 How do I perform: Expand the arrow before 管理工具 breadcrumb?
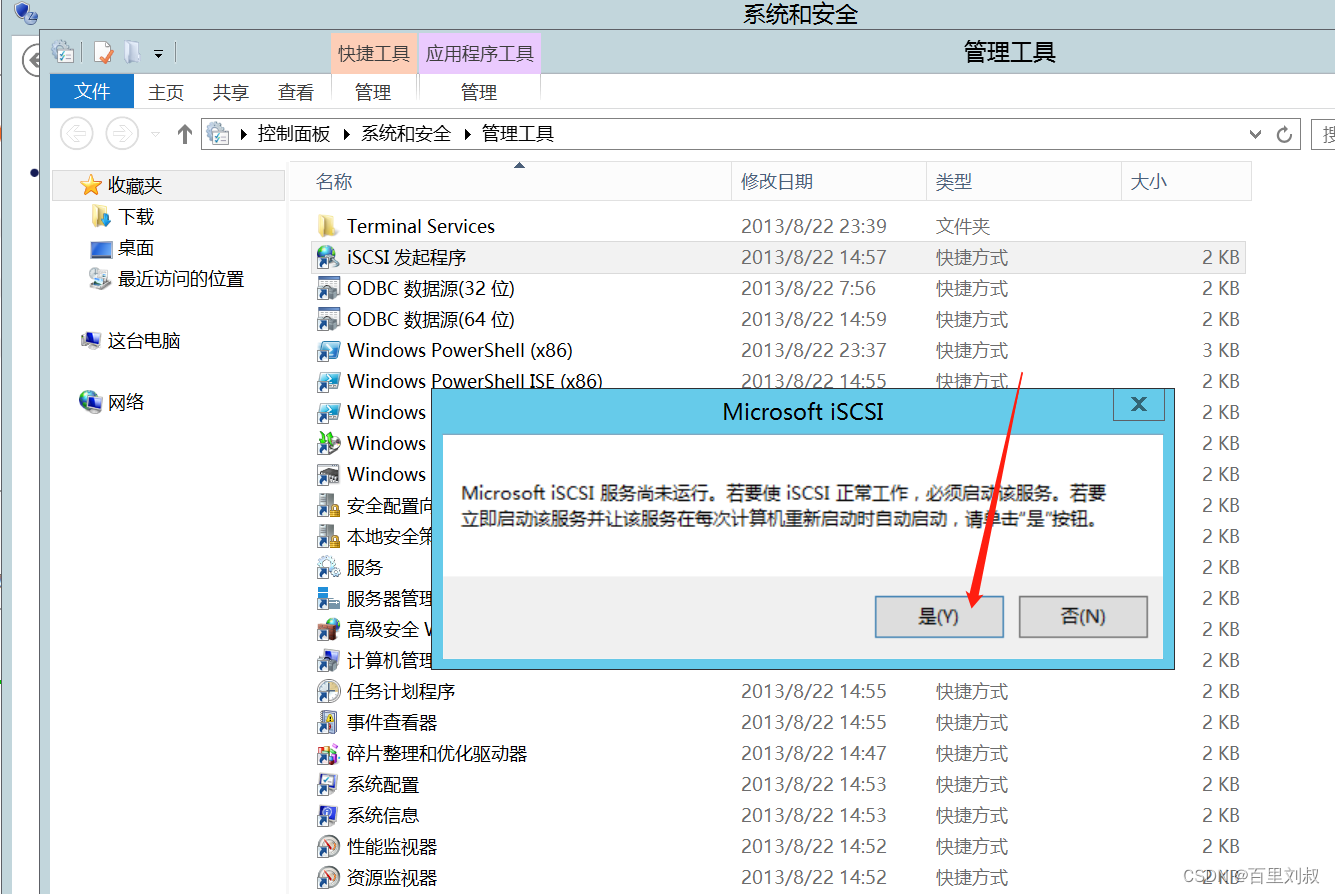(x=467, y=134)
